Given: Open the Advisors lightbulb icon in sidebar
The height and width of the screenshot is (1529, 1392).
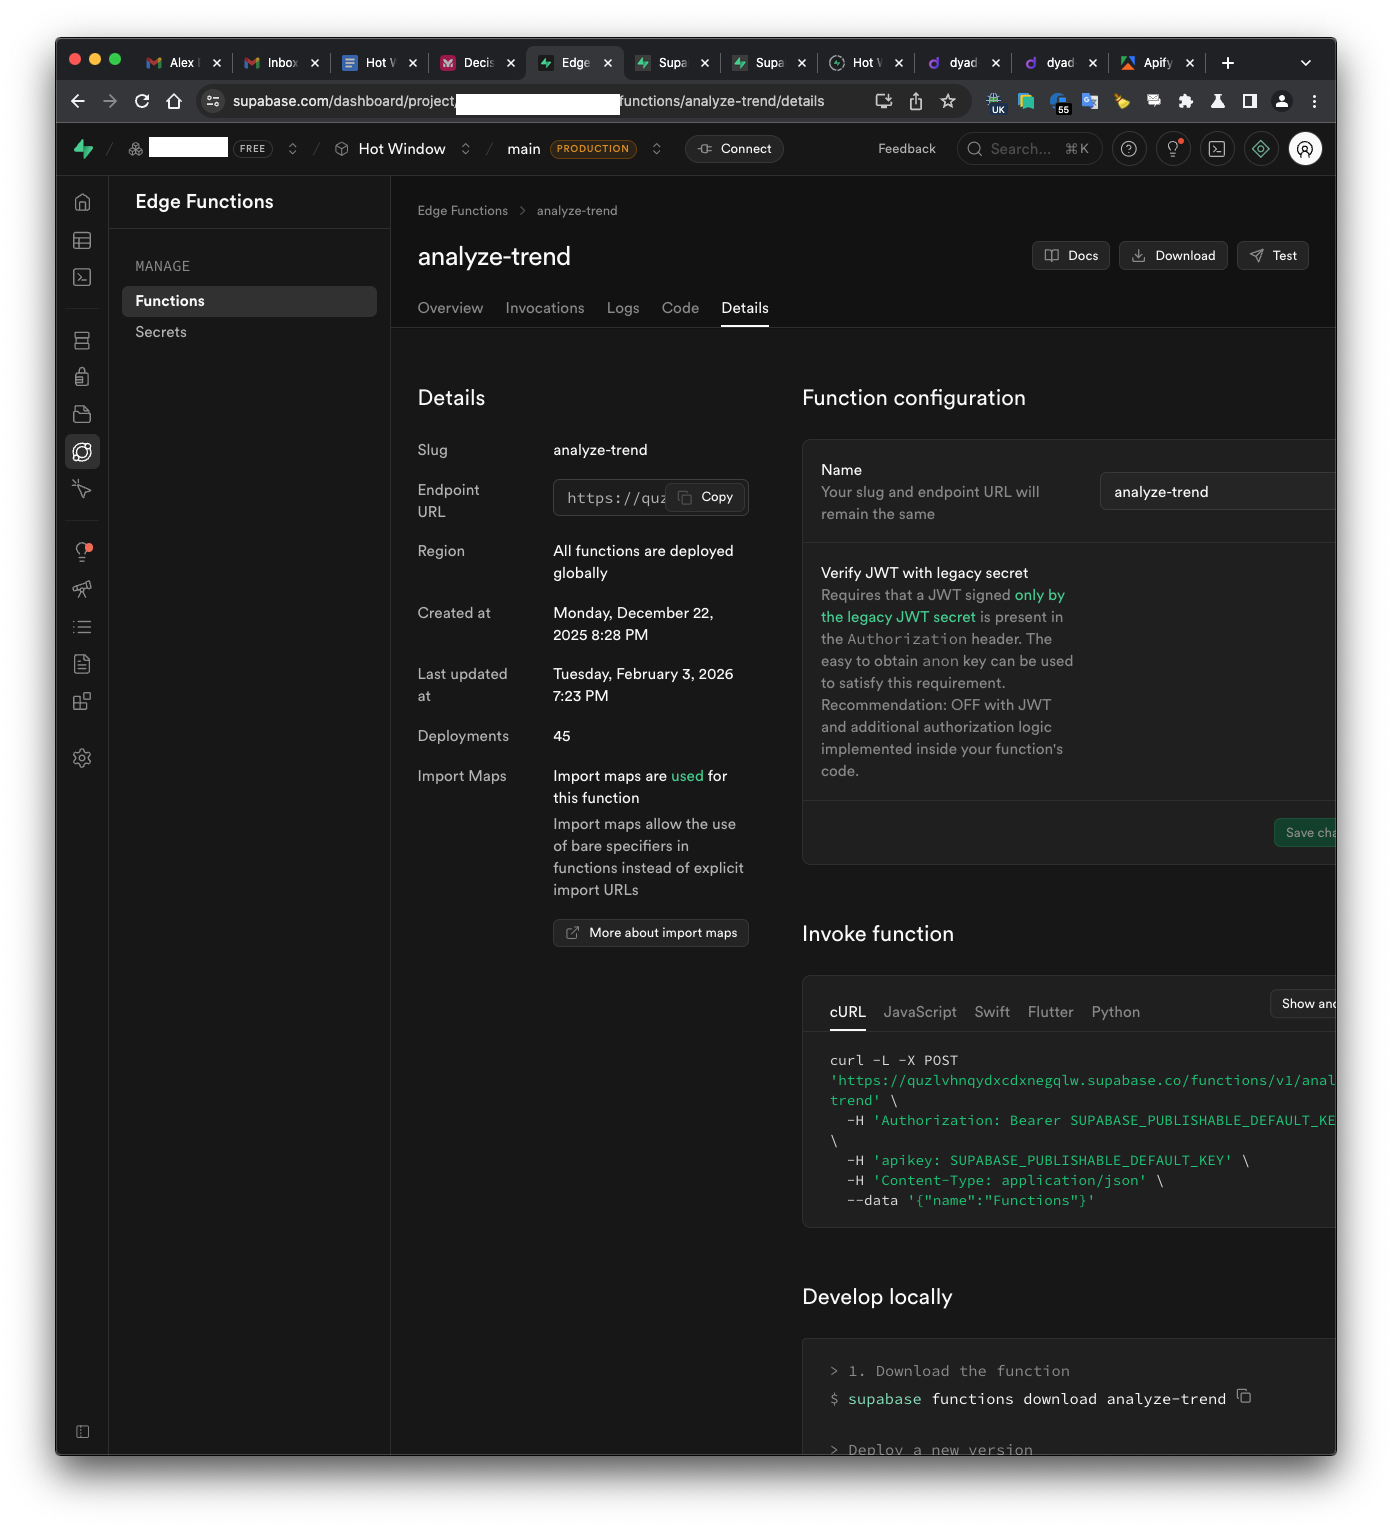Looking at the screenshot, I should (x=82, y=551).
